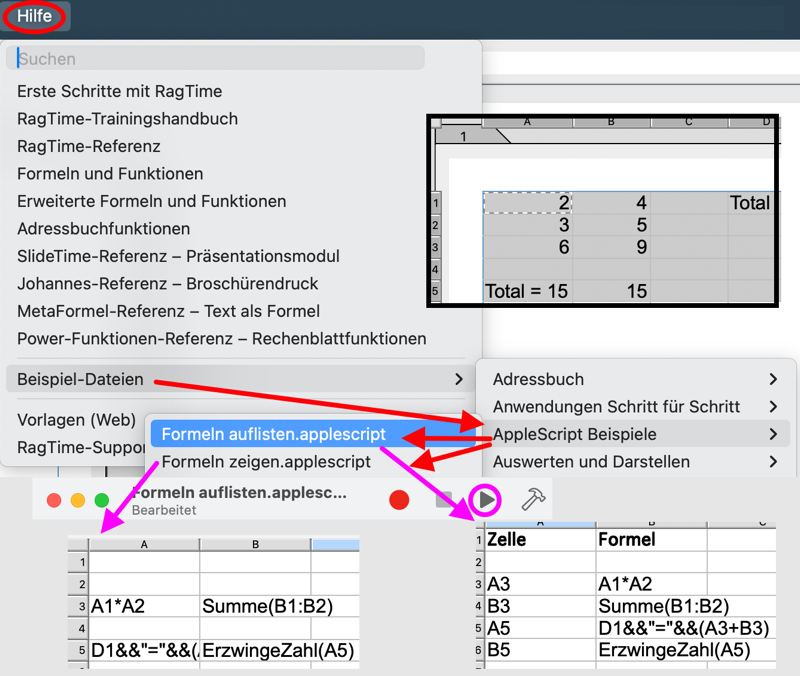Screen dimensions: 800x676
Task: Click the window title Formeln auflisten.applesc…
Action: point(239,493)
